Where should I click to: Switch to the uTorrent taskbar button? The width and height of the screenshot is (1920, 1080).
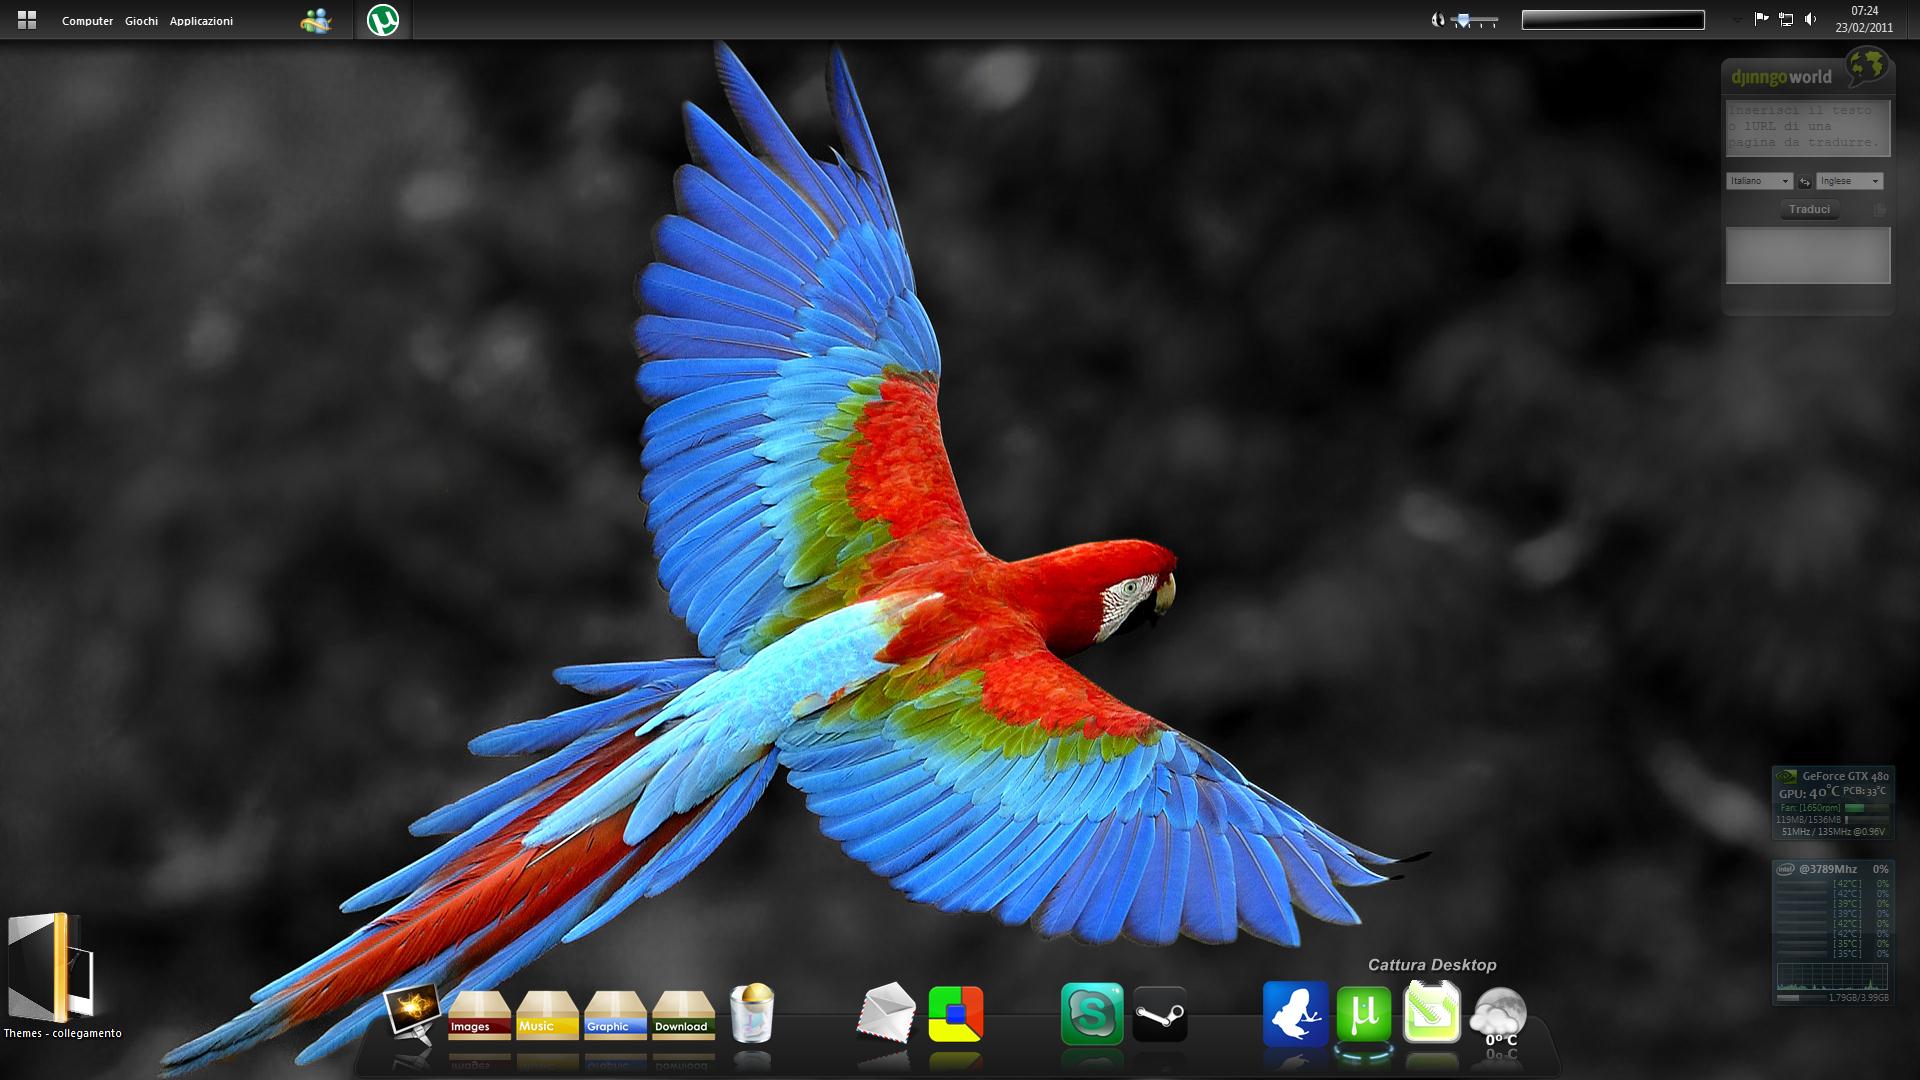(x=383, y=20)
